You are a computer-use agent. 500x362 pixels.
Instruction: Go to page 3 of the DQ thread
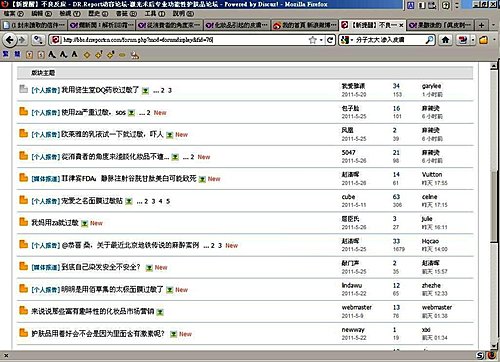[x=170, y=90]
